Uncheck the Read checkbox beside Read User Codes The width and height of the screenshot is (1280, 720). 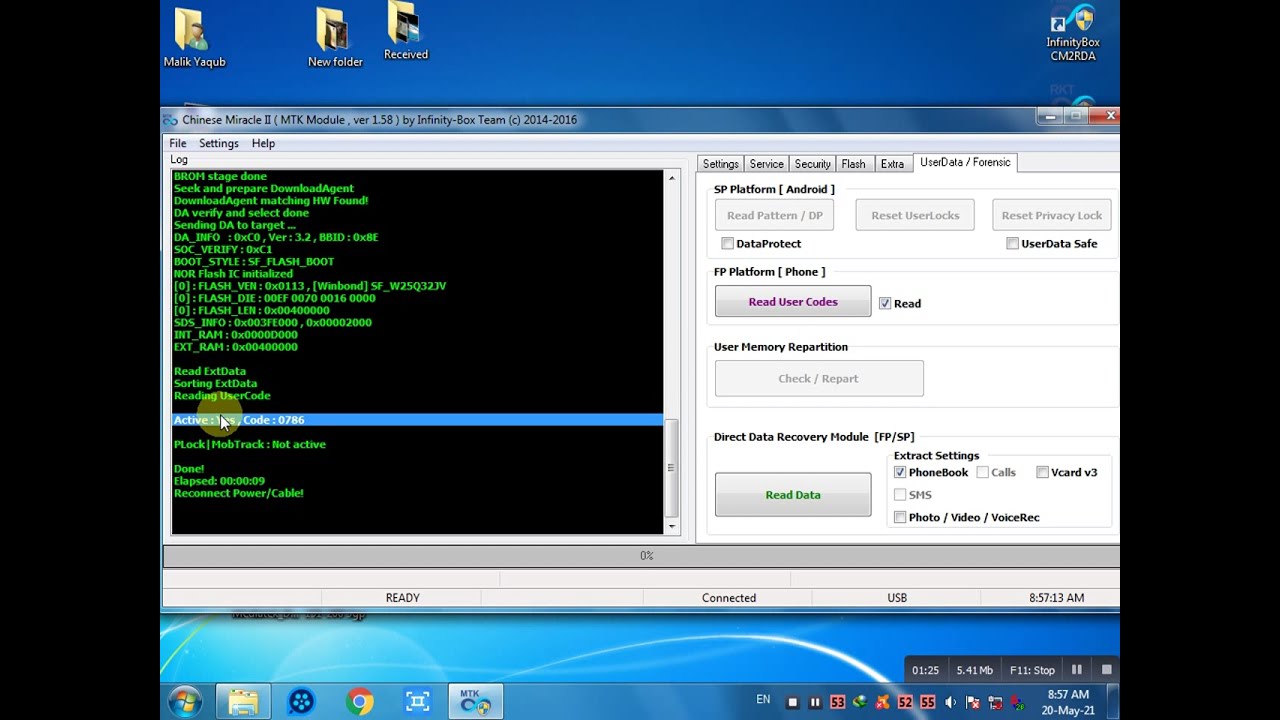(885, 303)
